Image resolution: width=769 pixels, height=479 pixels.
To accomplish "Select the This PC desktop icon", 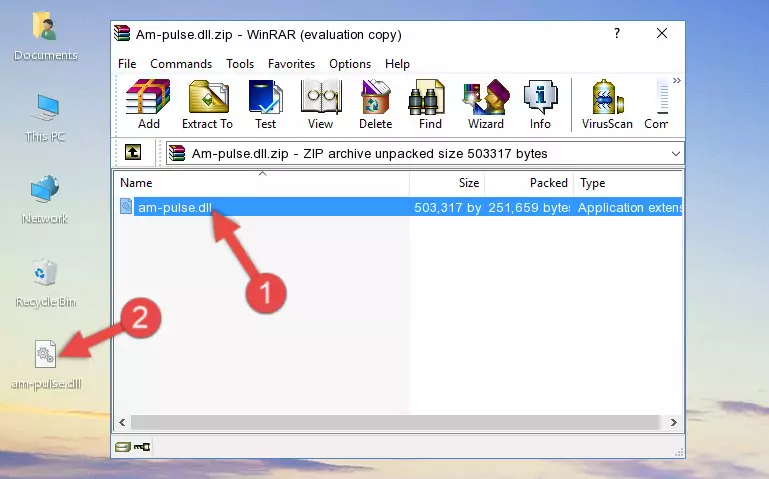I will coord(45,118).
